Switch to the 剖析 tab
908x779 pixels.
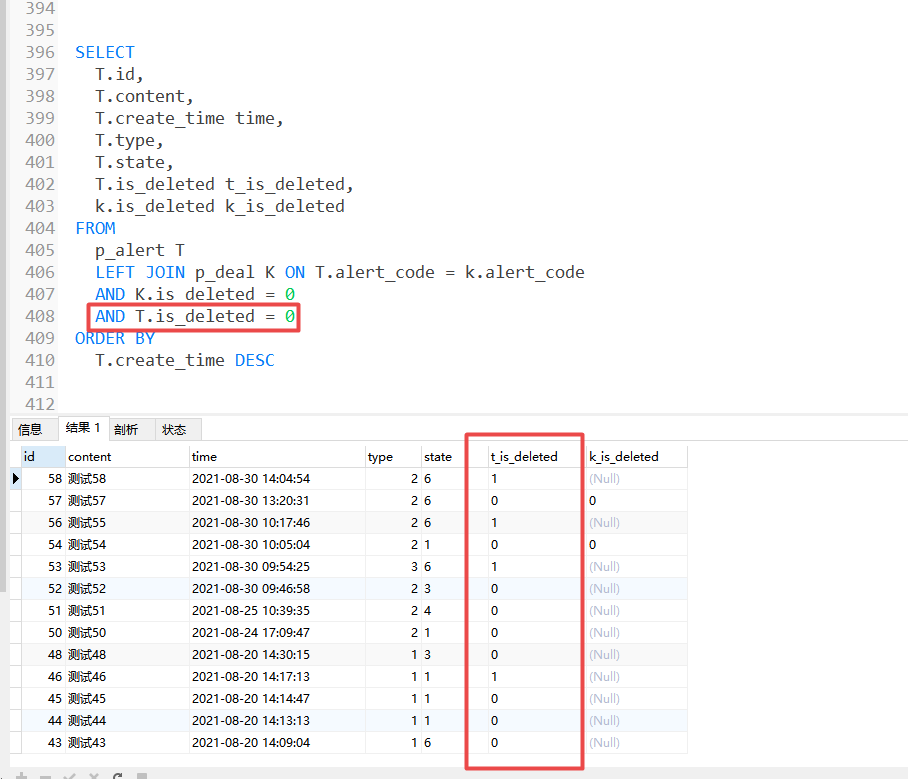click(128, 428)
